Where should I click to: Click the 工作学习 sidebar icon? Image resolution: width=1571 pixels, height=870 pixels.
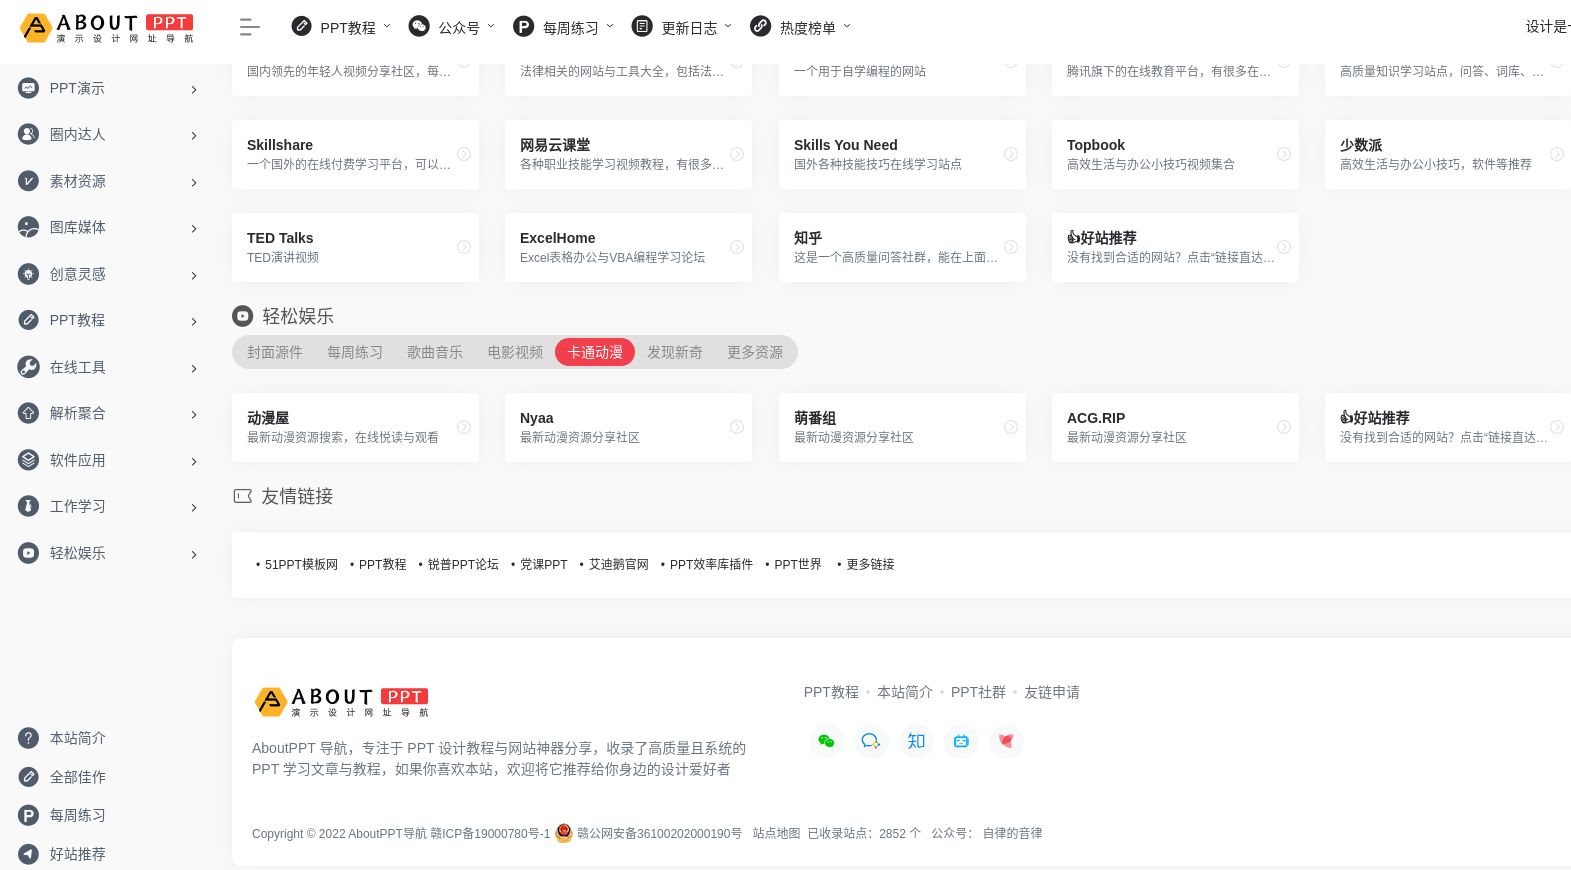(29, 506)
